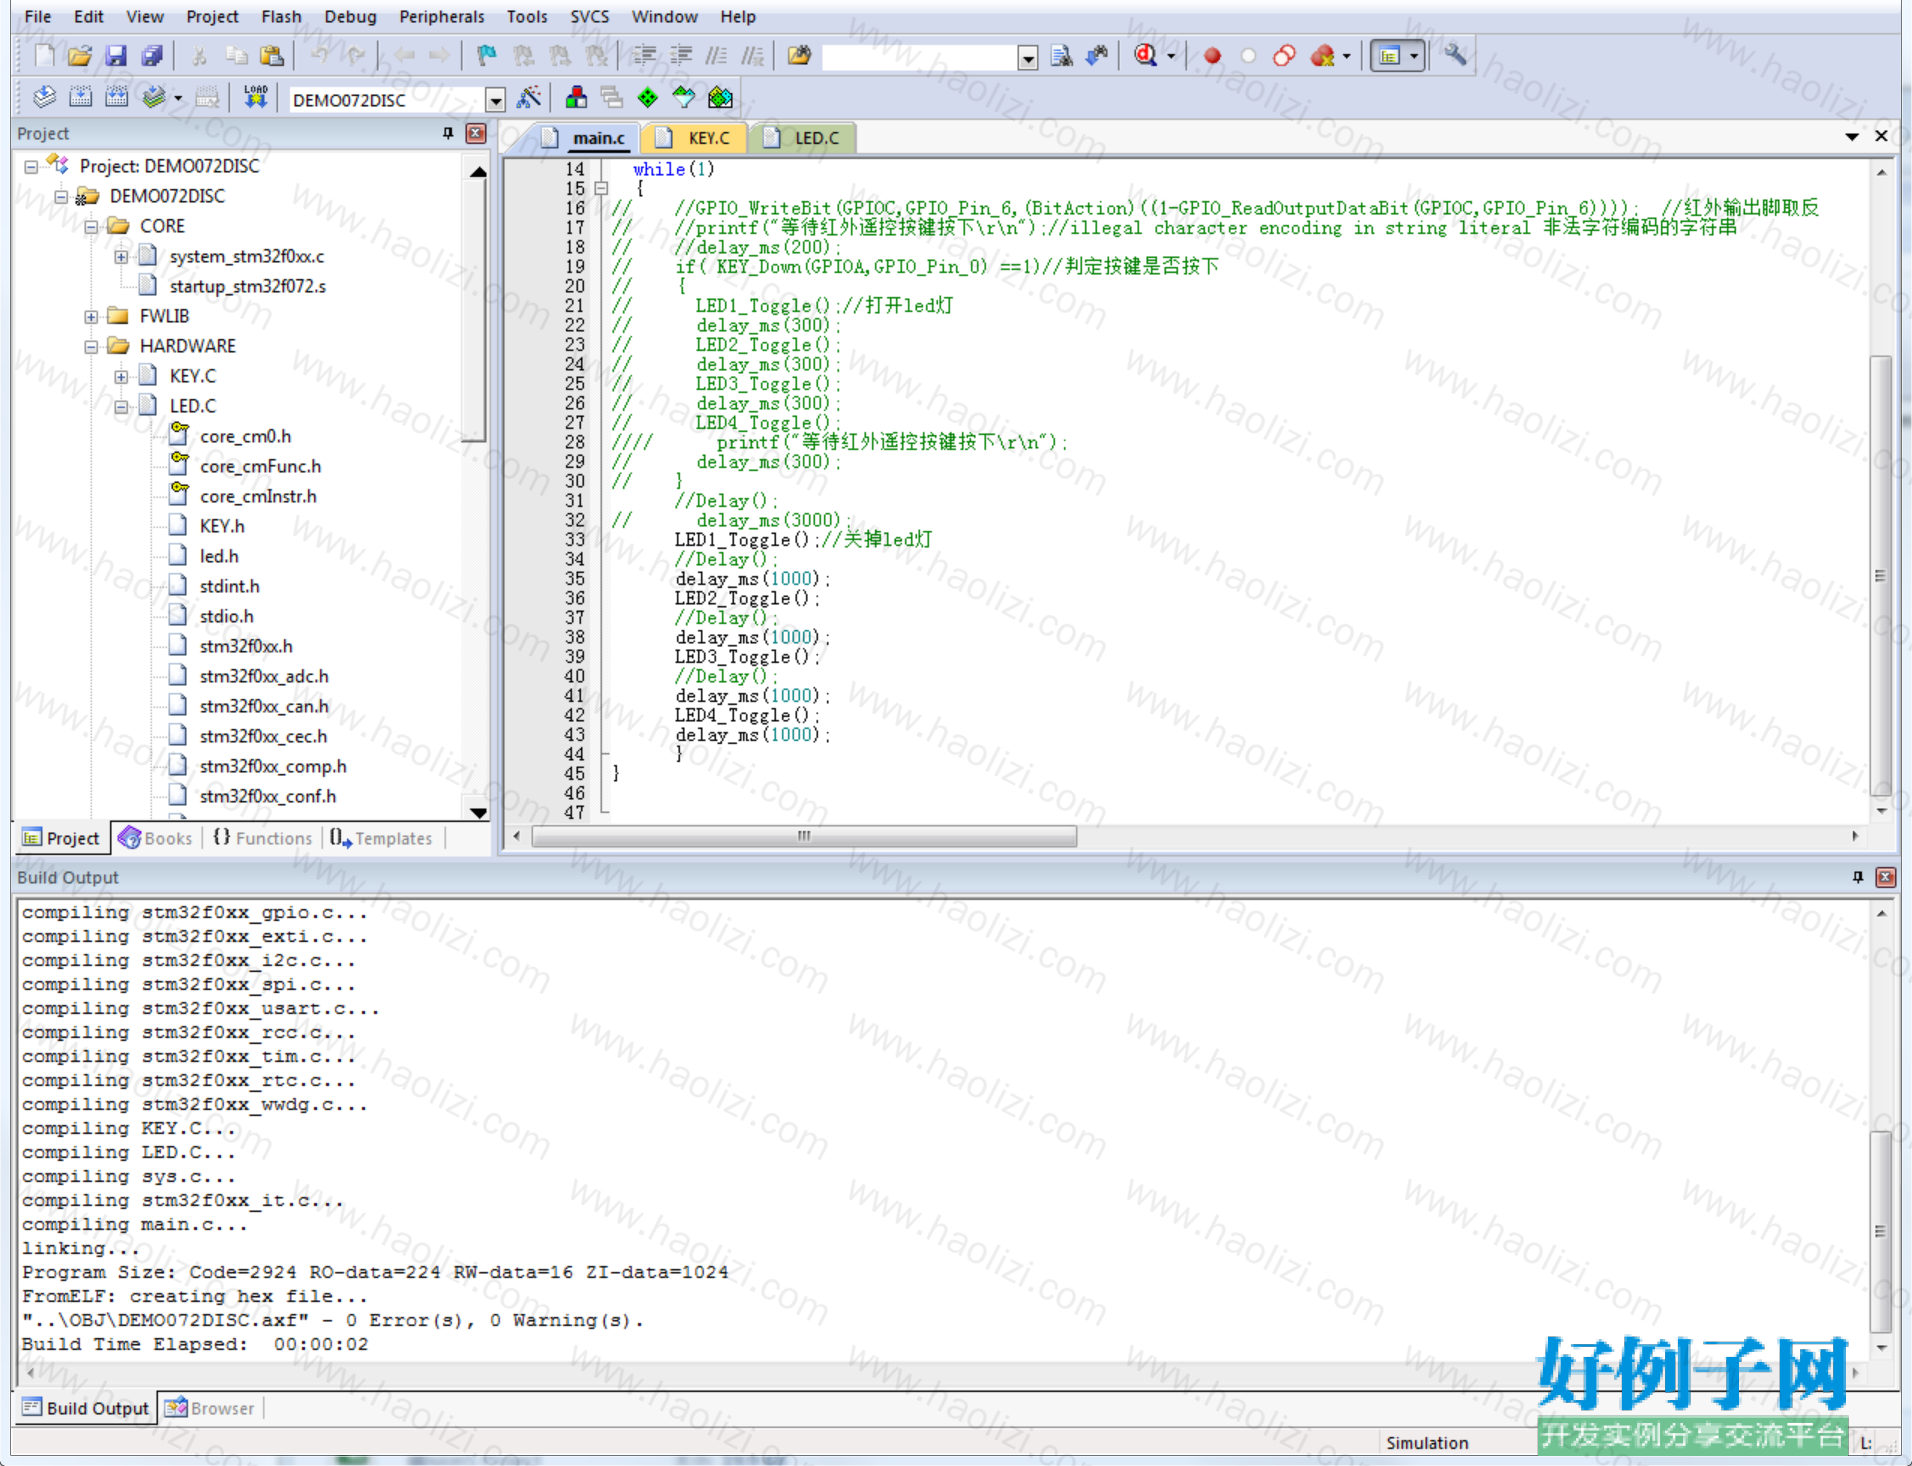Pin the Build Output panel

point(1858,877)
